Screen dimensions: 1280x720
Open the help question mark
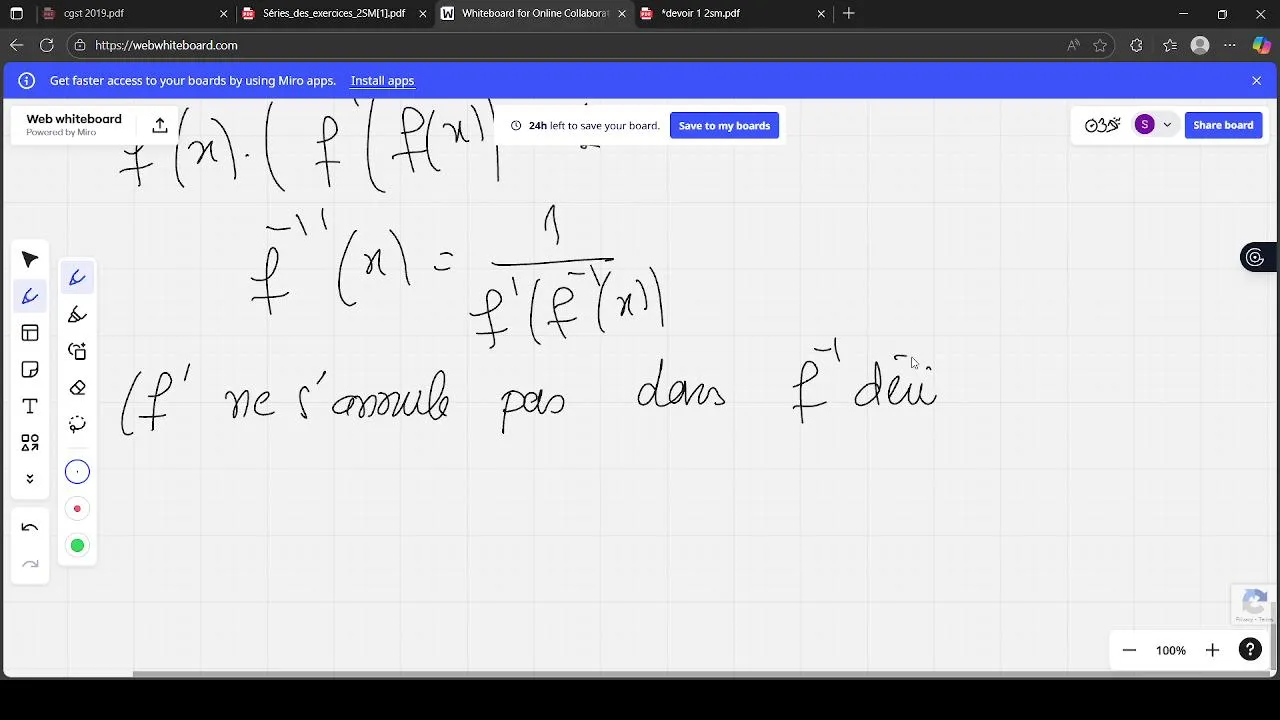[1250, 650]
